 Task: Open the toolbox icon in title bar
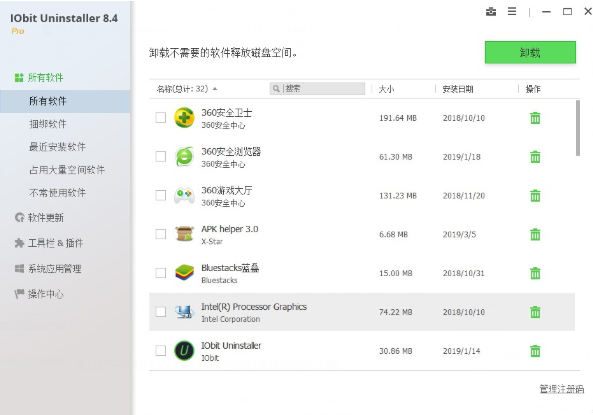491,12
